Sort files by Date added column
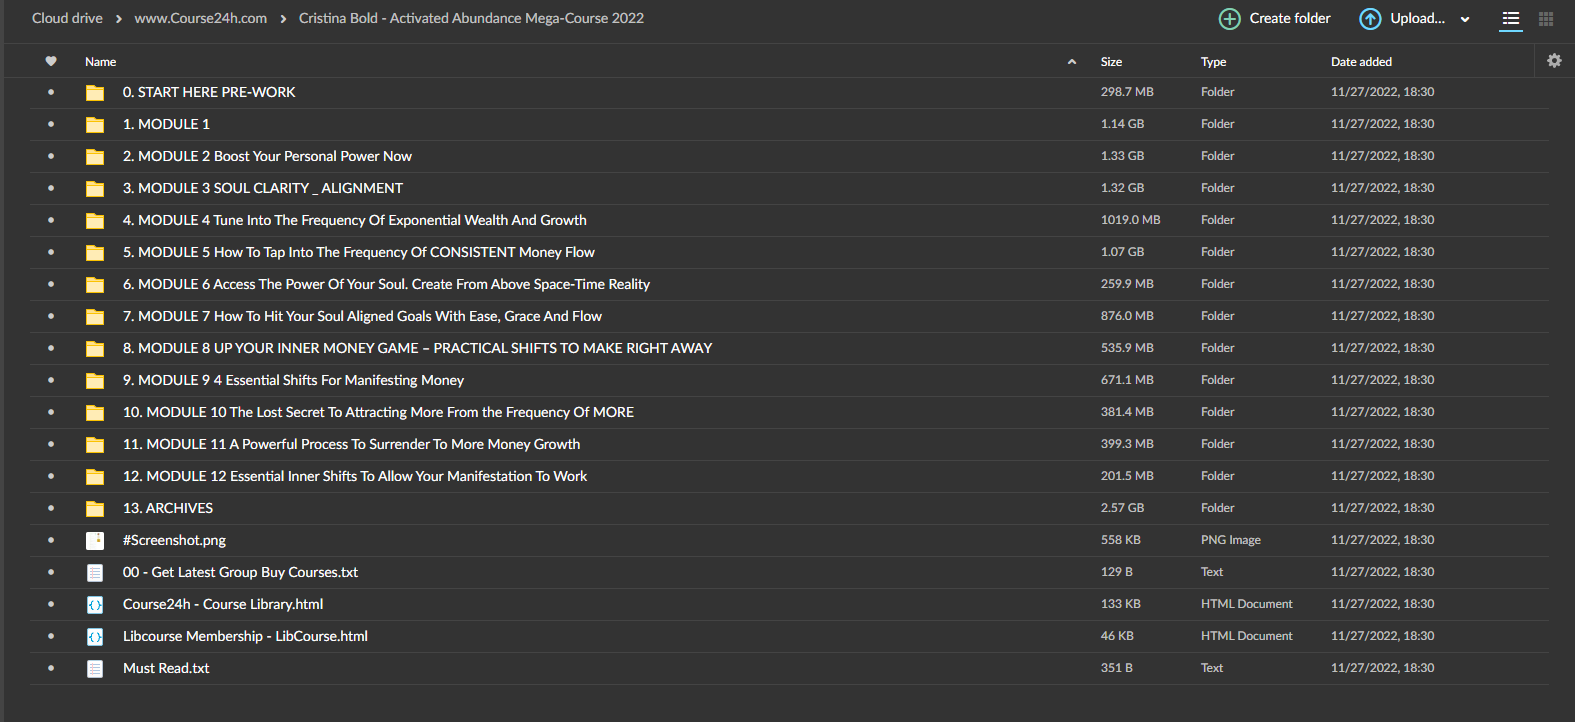The image size is (1575, 722). click(x=1361, y=62)
